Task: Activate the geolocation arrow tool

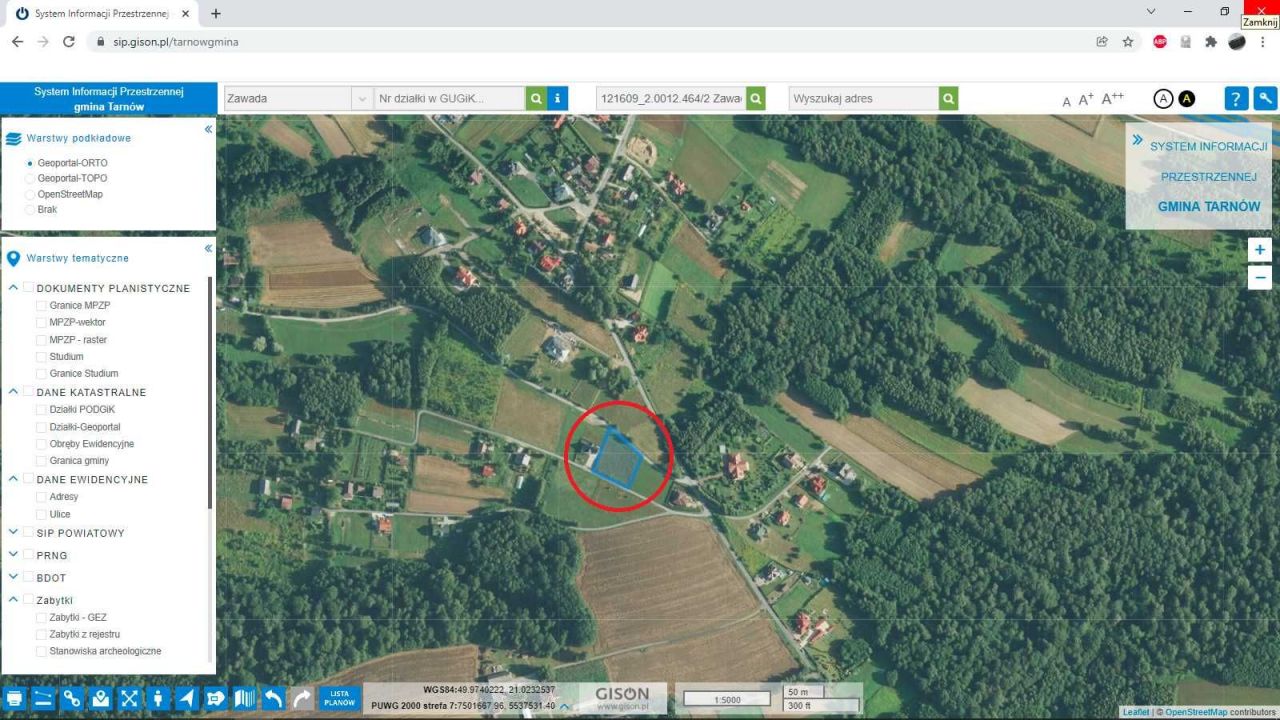Action: tap(187, 698)
